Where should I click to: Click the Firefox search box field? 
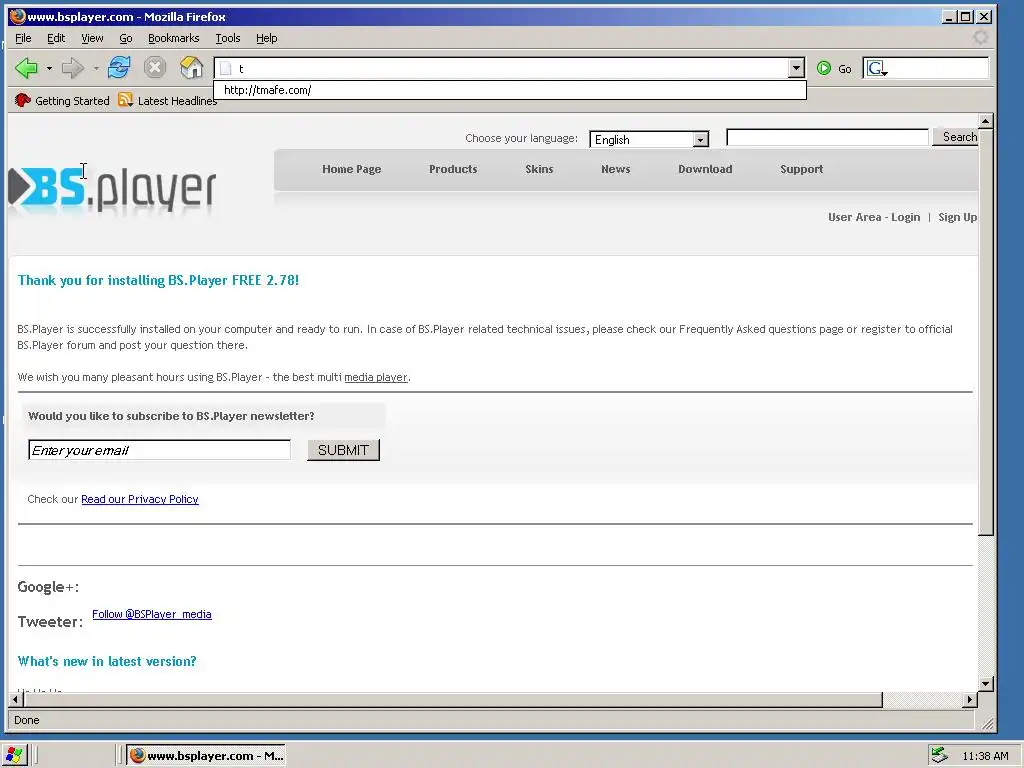pos(938,69)
